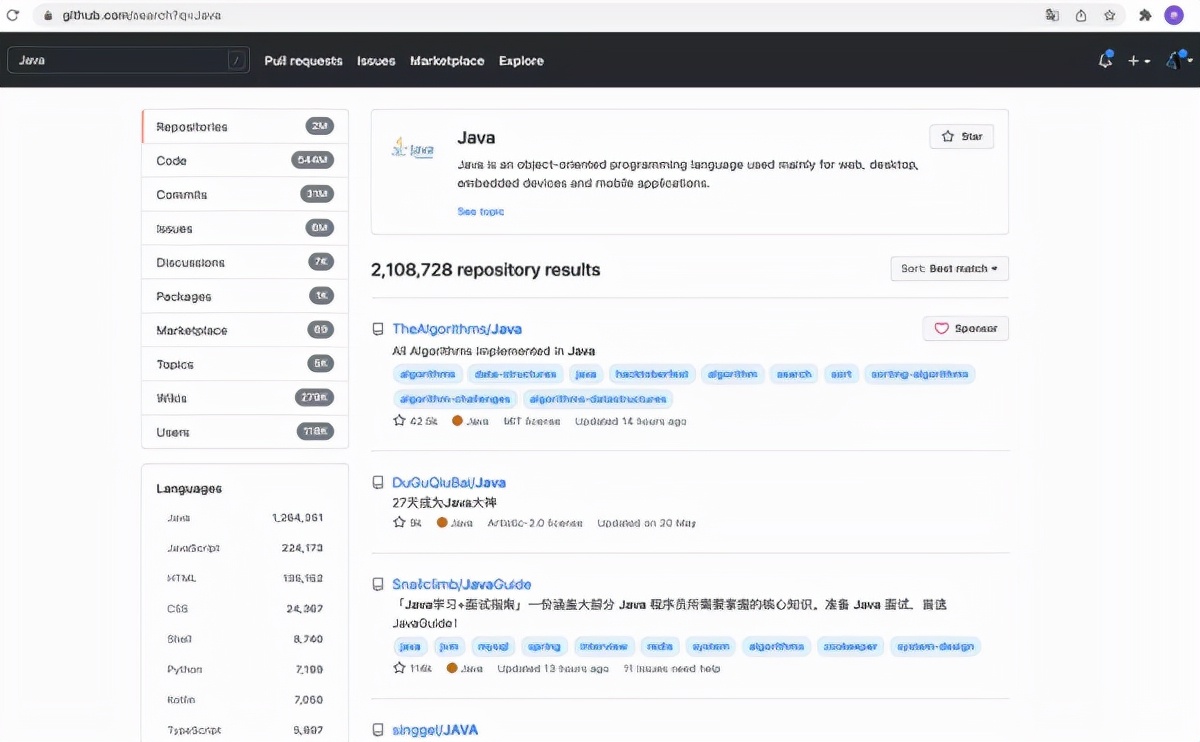1200x742 pixels.
Task: Open the browser extensions puzzle icon
Action: [1145, 15]
